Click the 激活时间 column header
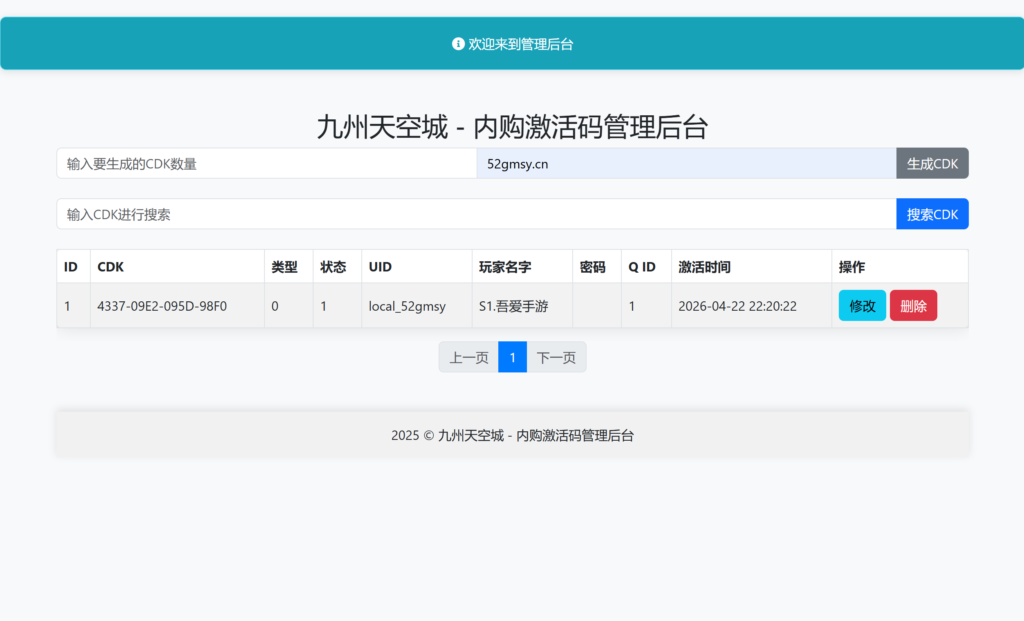 [x=704, y=267]
